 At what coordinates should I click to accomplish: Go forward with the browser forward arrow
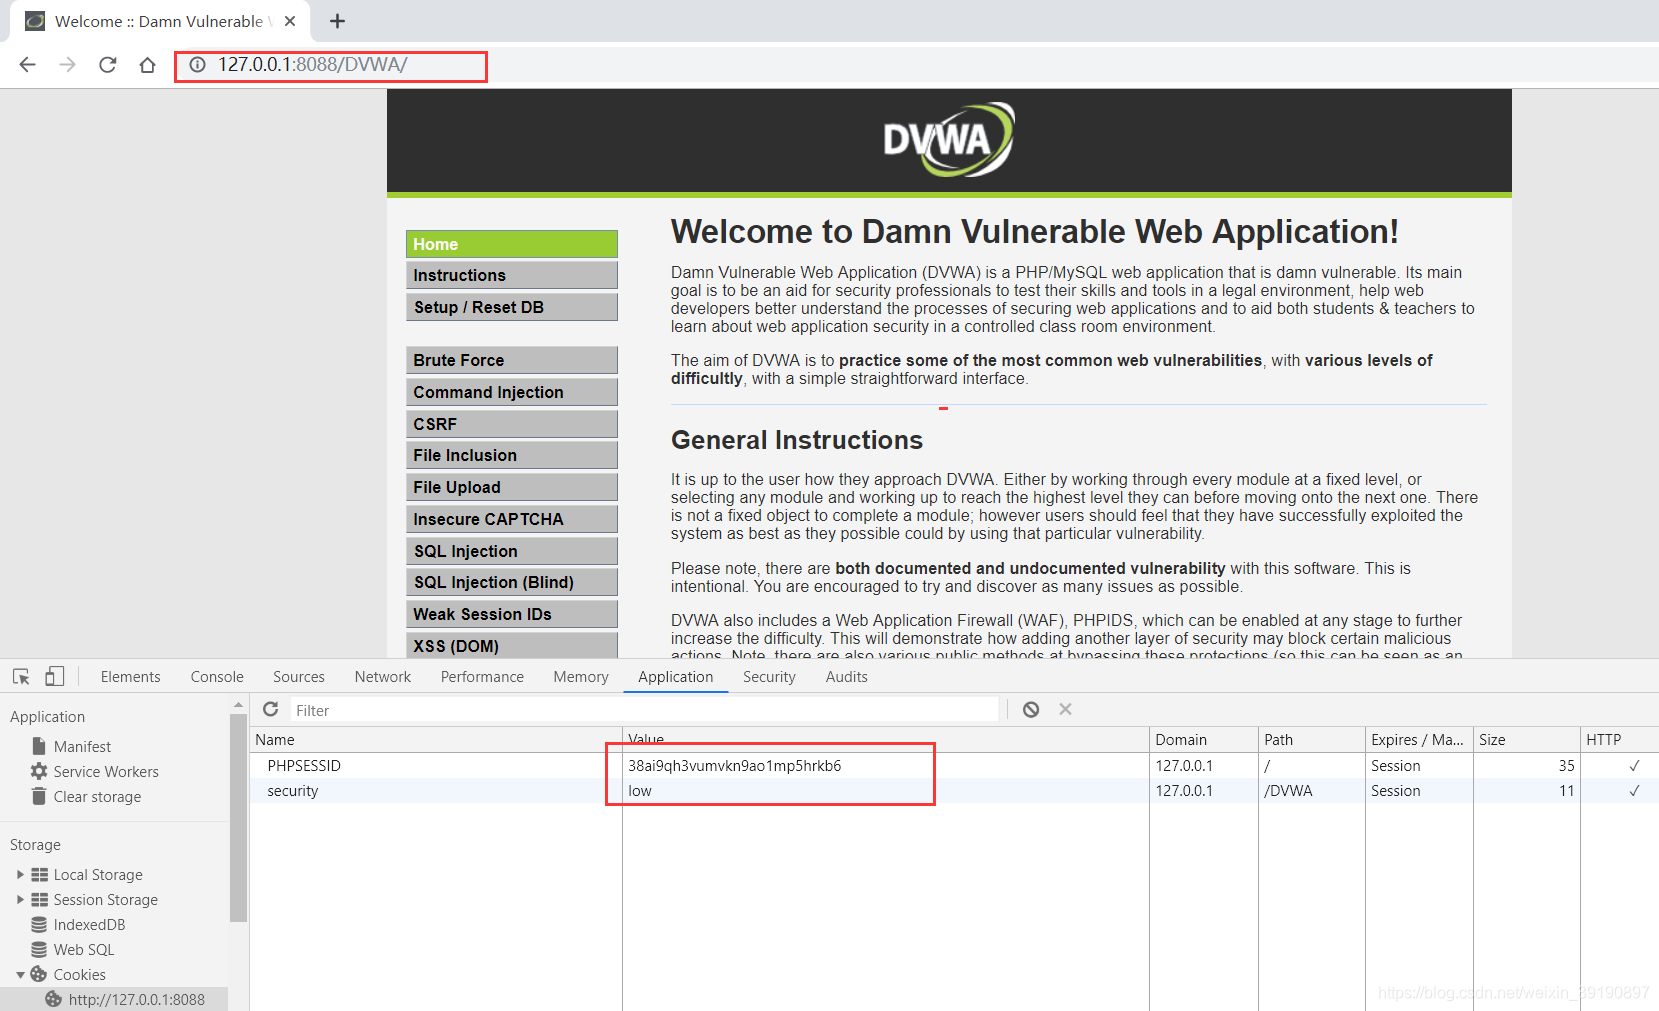67,65
